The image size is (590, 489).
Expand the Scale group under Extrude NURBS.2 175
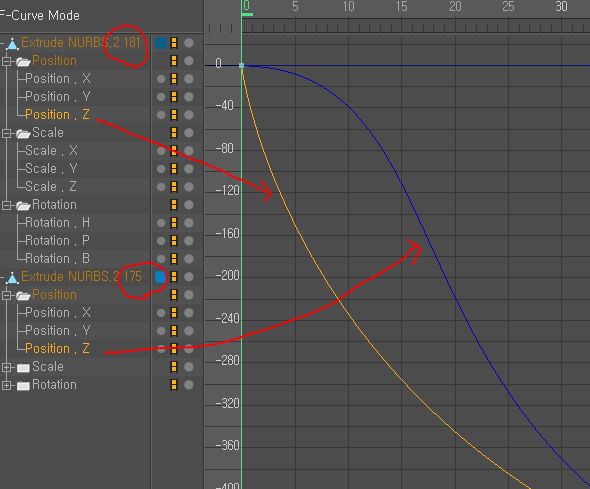[x=6, y=367]
